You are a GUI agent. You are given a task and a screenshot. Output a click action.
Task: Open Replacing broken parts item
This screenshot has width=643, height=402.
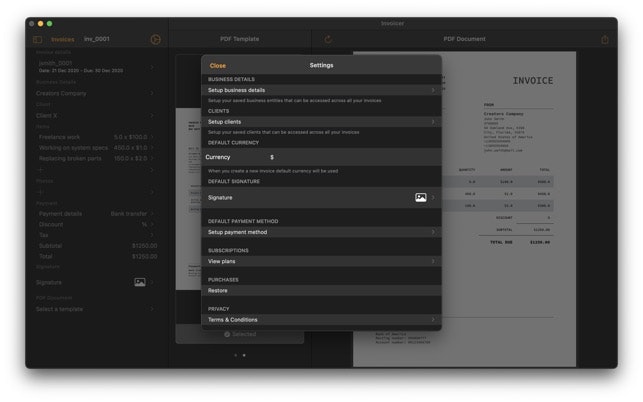pyautogui.click(x=95, y=158)
